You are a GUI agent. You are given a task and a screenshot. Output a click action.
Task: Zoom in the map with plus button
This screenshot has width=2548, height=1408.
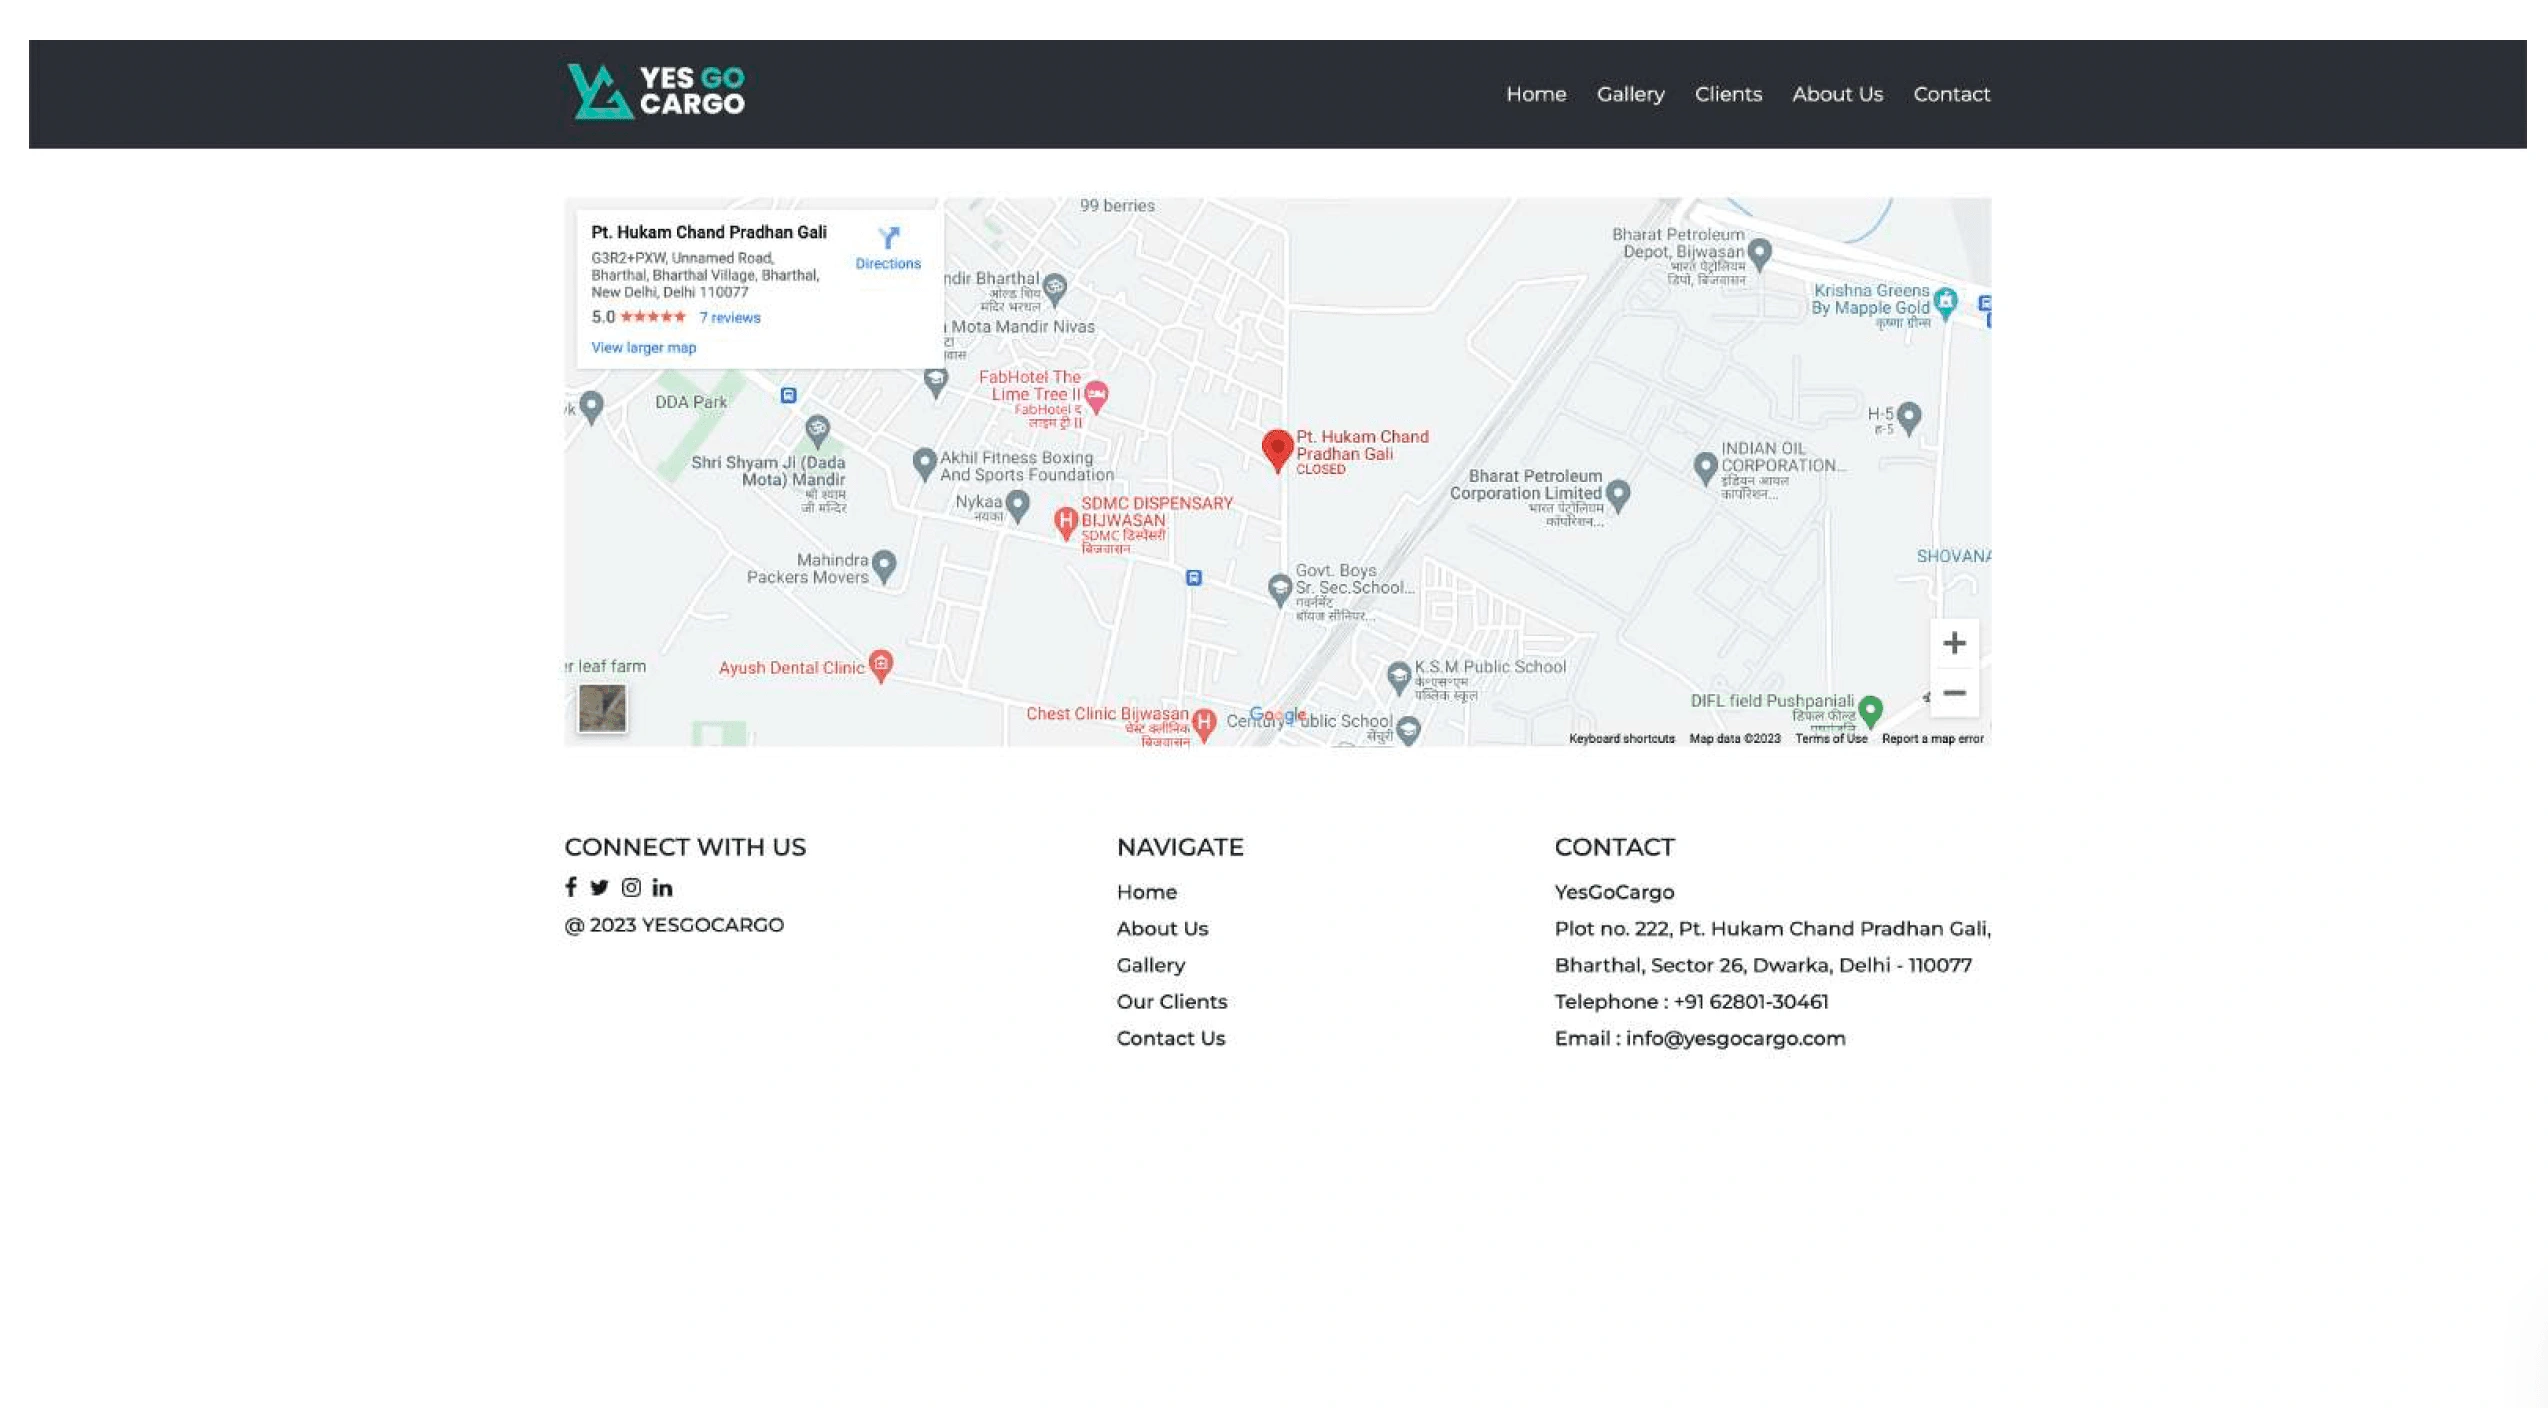coord(1954,643)
